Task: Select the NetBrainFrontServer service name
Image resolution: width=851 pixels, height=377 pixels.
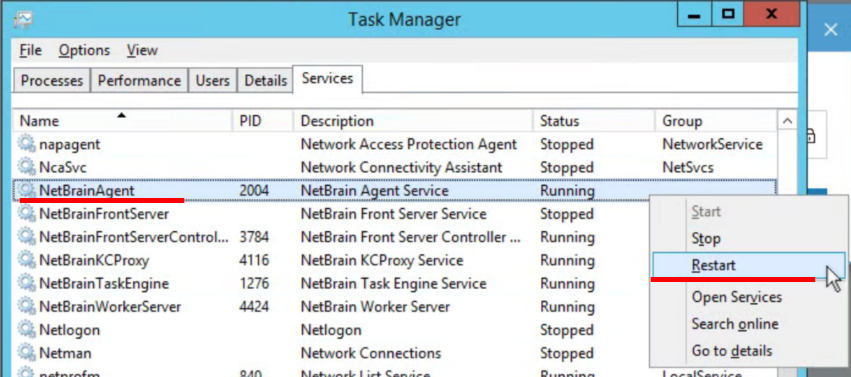Action: pyautogui.click(x=104, y=214)
